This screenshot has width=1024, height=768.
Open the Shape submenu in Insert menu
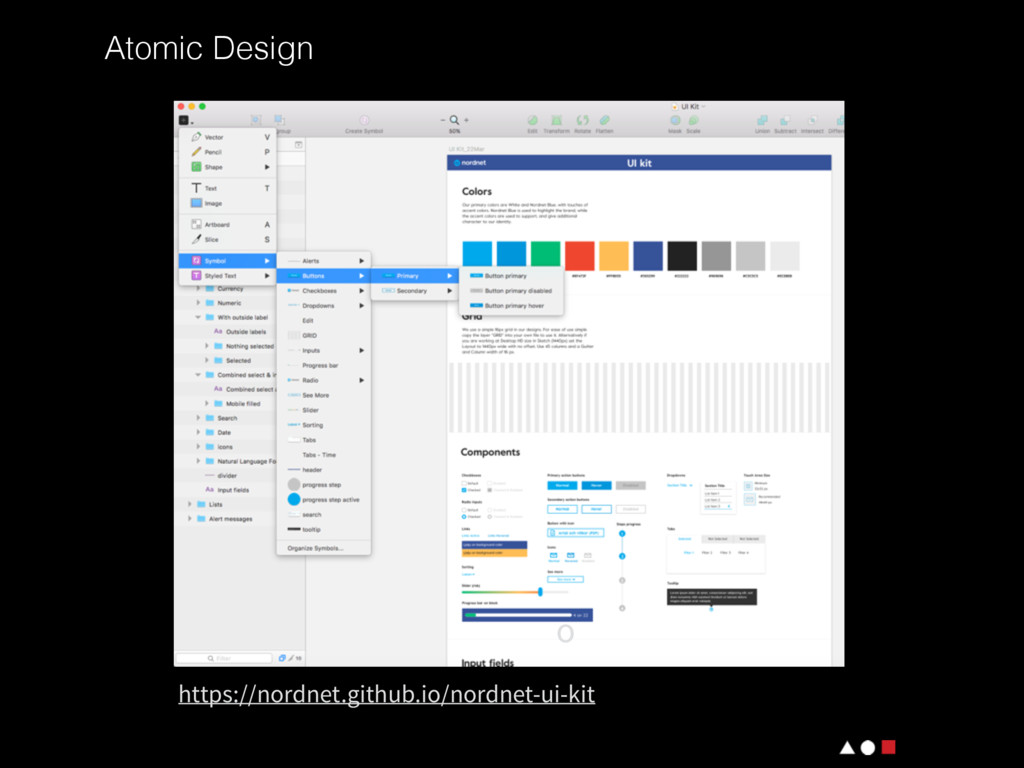[228, 167]
